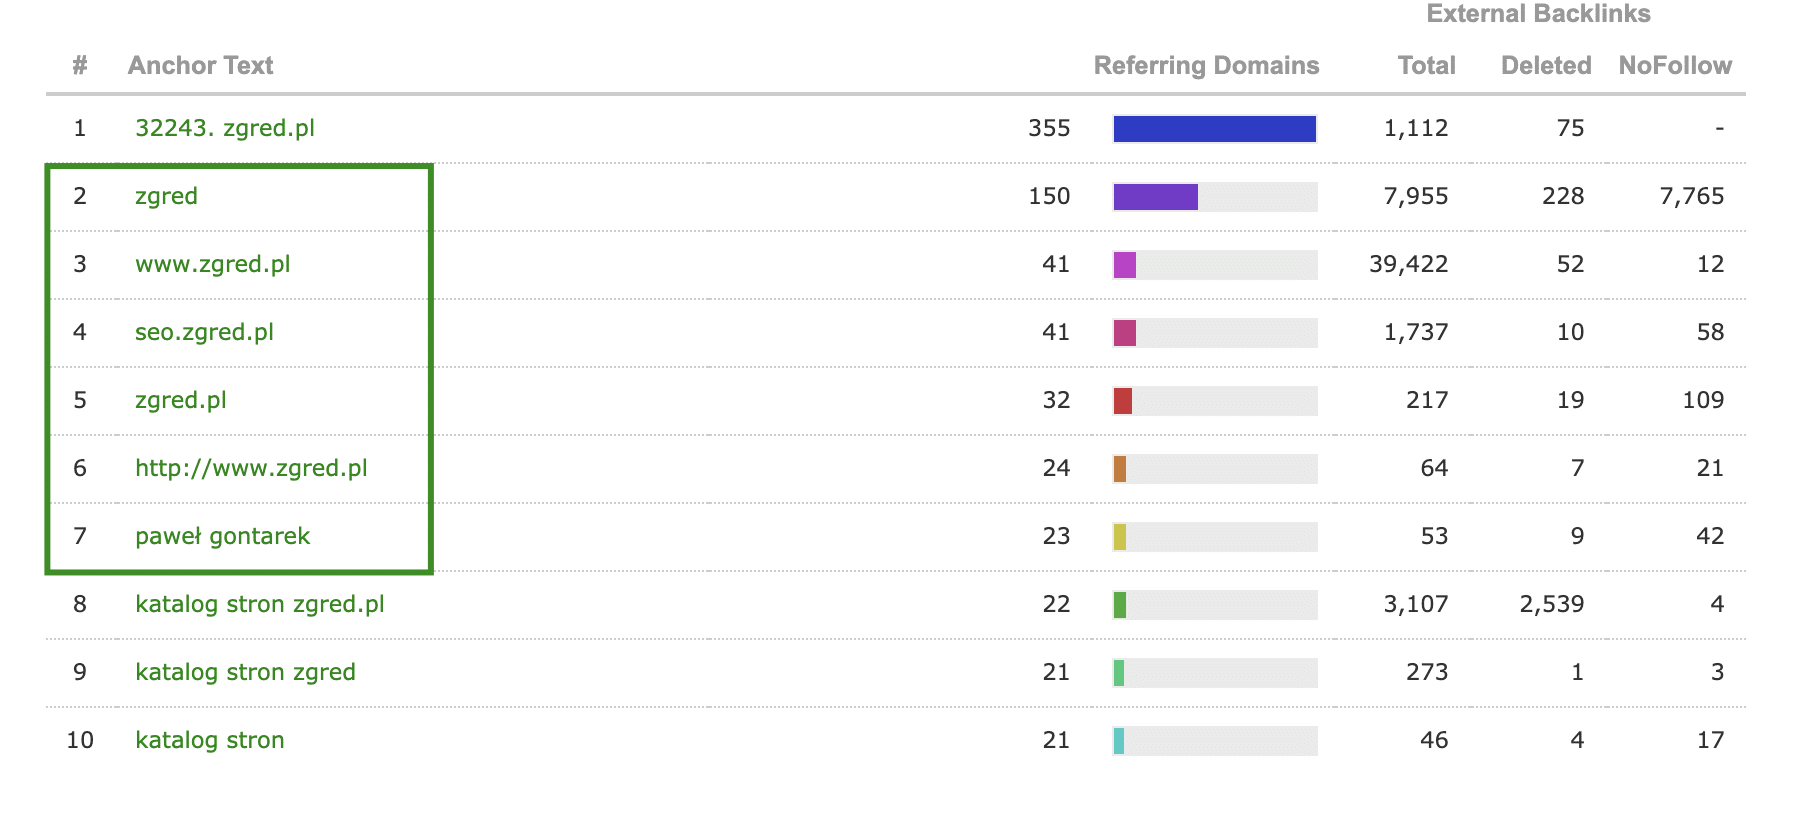Sort by the Deleted column header
Screen dimensions: 1804x816
[1546, 66]
